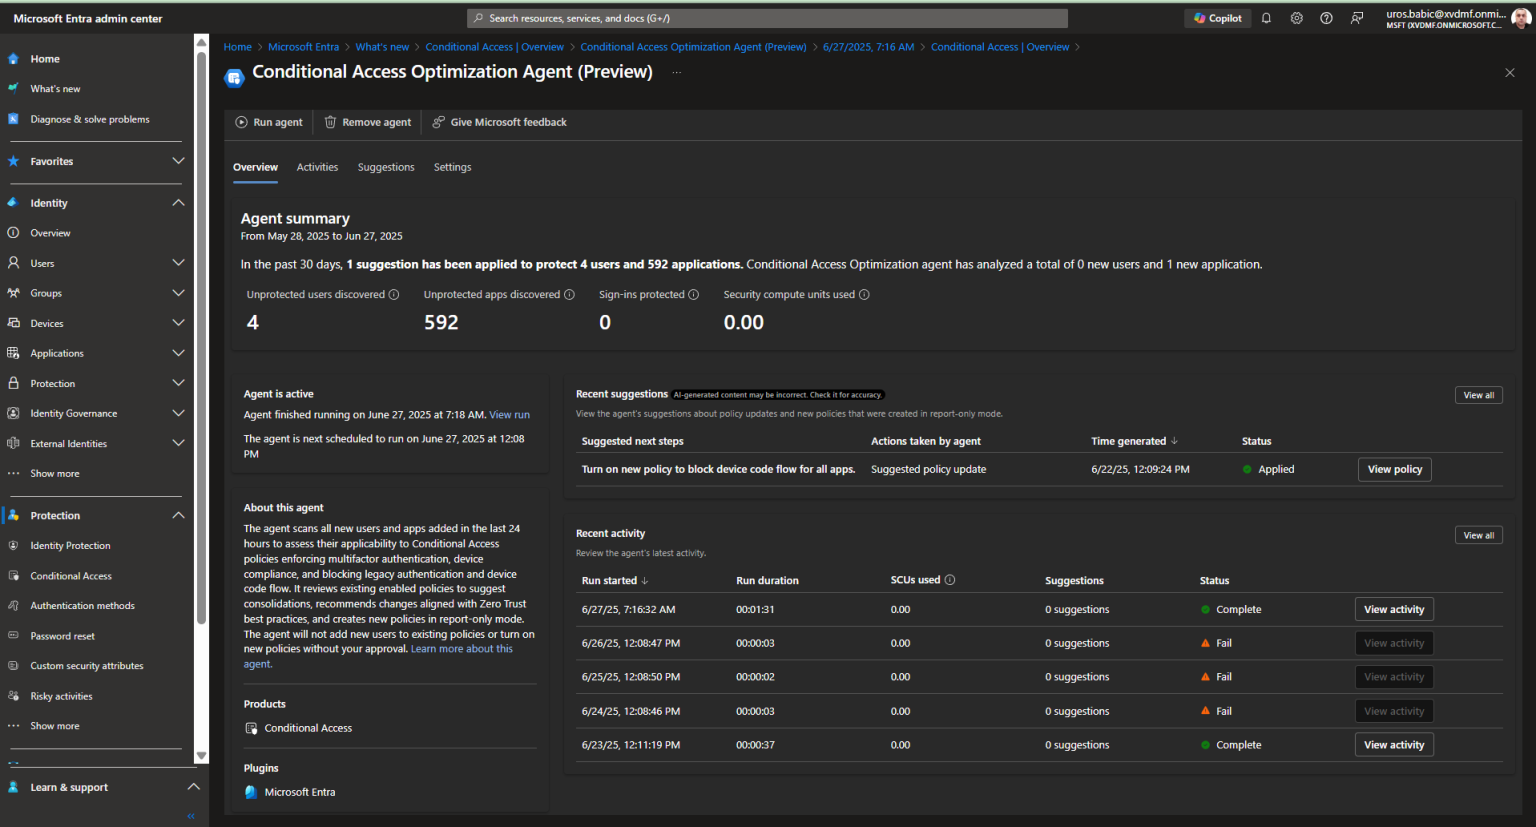Expand the Users section
1536x827 pixels.
[178, 262]
